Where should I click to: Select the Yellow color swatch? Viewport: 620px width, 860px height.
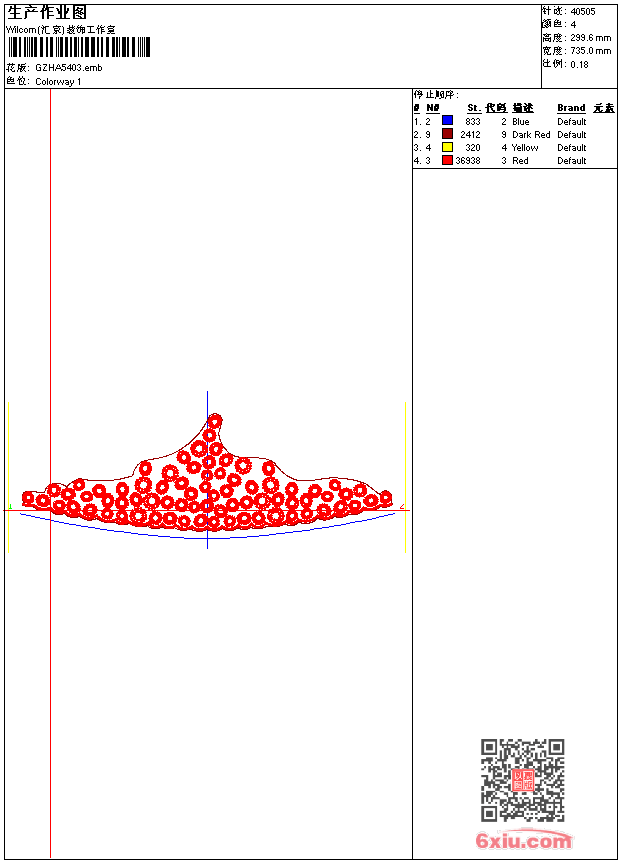[447, 147]
